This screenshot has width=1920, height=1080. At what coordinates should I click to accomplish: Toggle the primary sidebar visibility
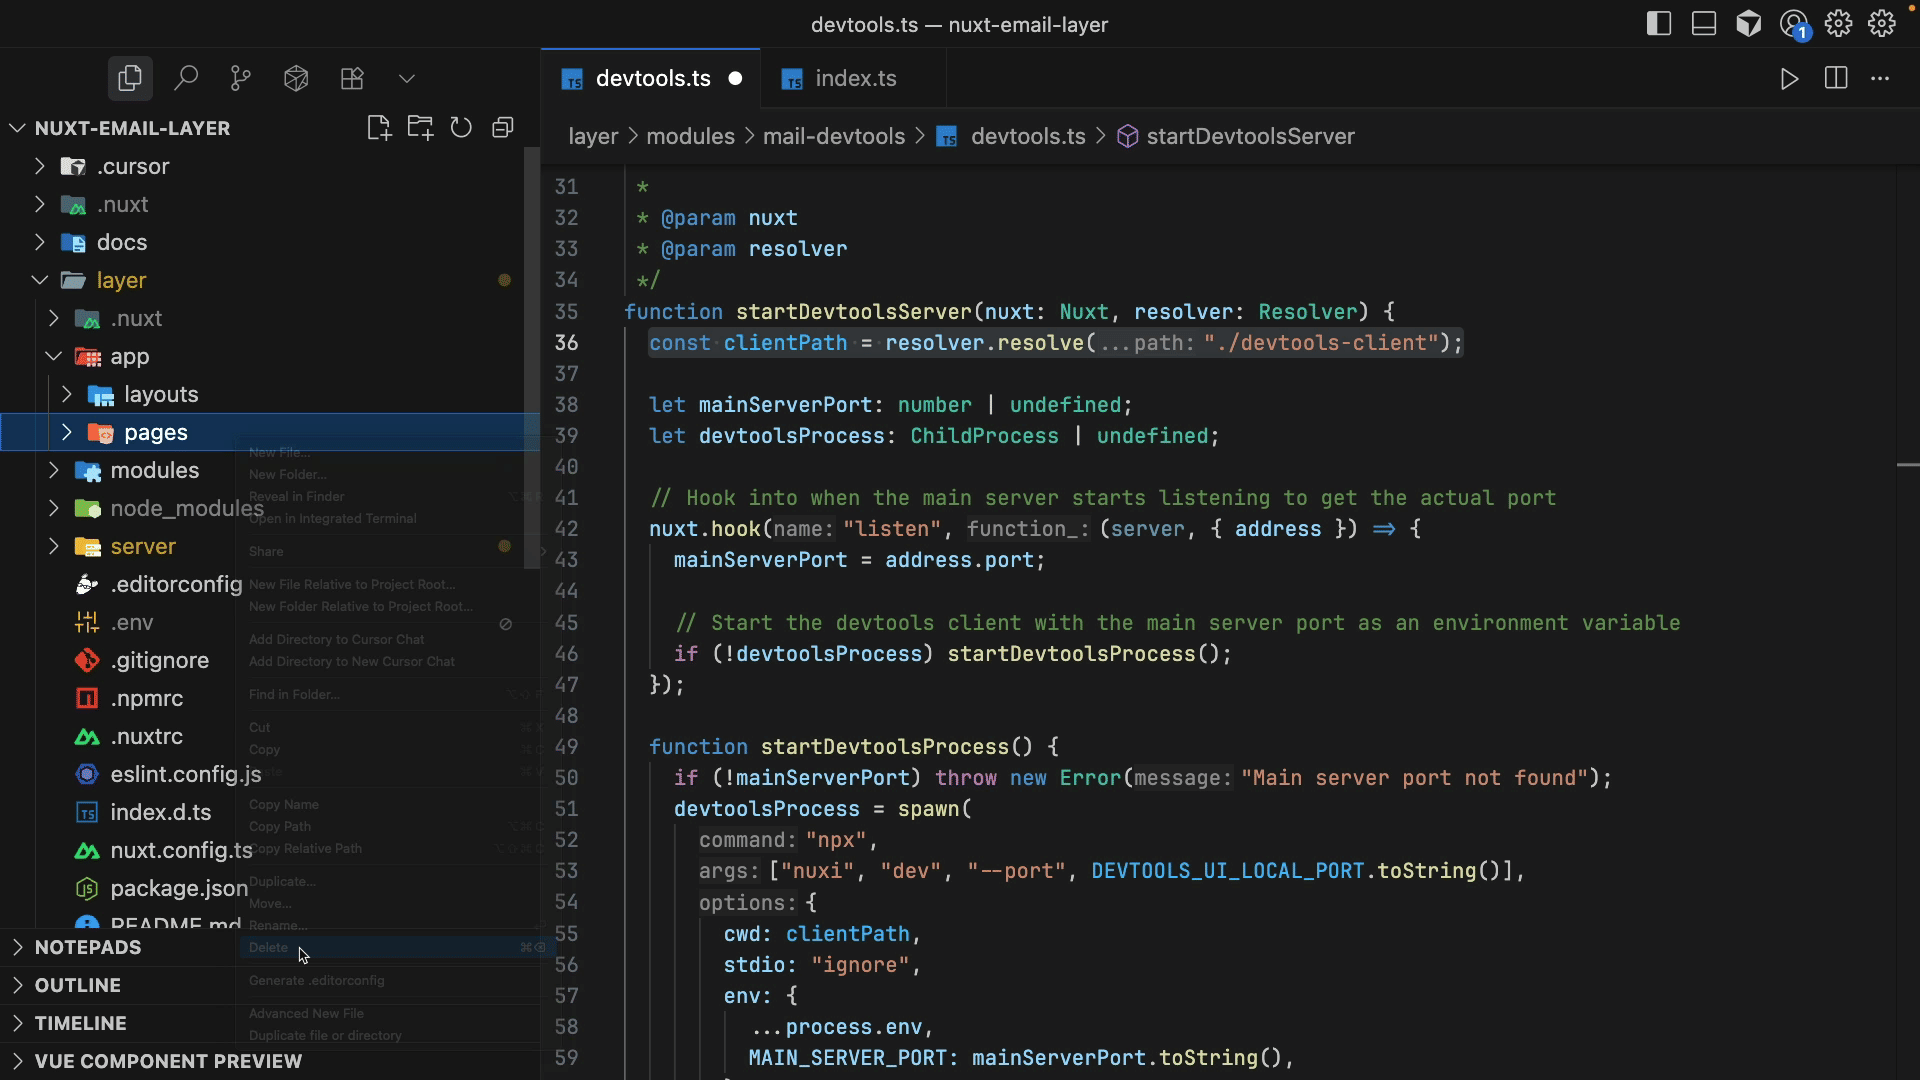coord(1659,24)
